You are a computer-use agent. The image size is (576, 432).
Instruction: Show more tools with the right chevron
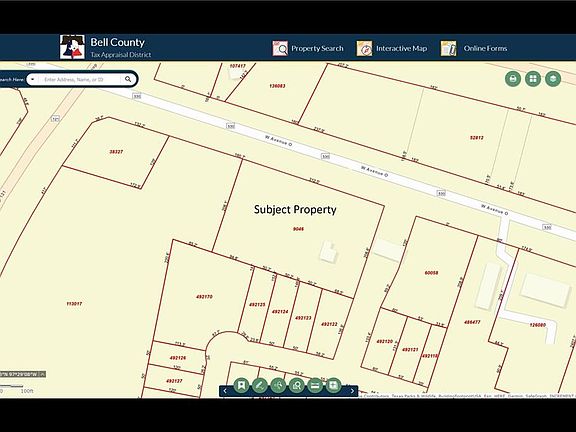352,391
